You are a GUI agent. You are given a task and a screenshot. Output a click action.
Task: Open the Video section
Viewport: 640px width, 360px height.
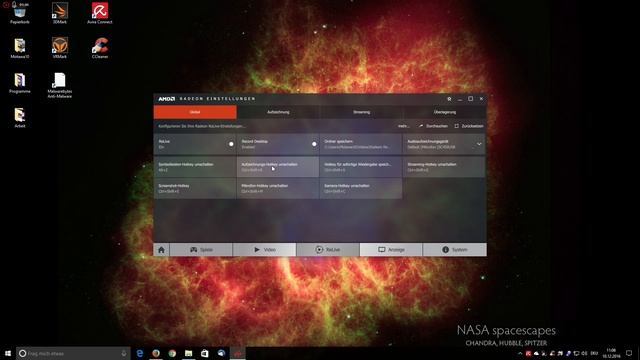point(264,250)
